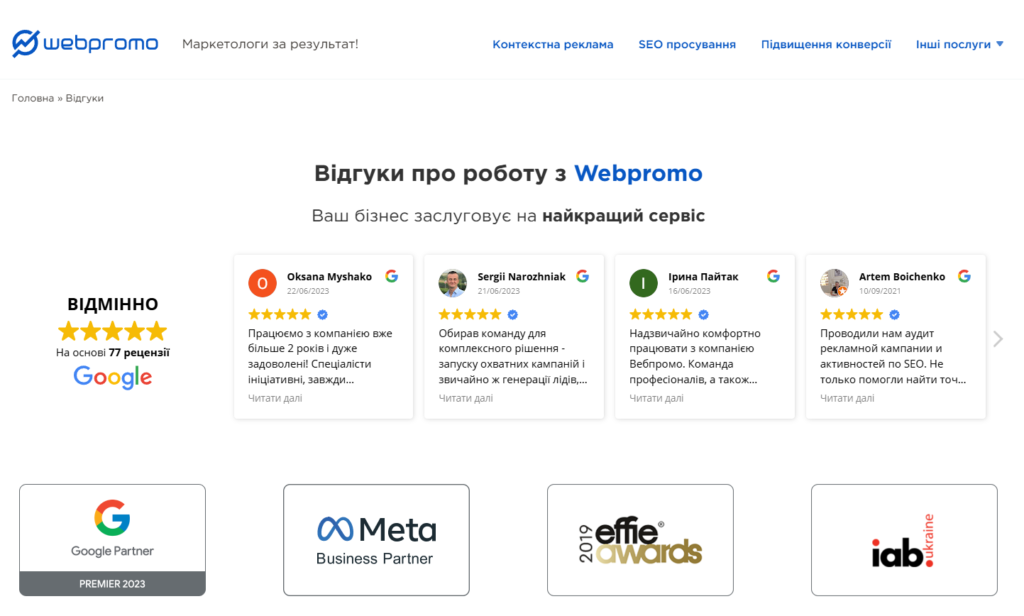This screenshot has height=616, width=1024.
Task: Click the next carousel arrow
Action: 997,338
